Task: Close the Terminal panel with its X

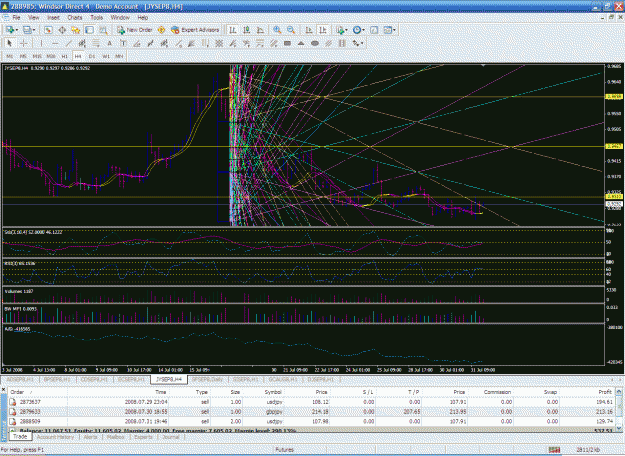Action: click(x=4, y=389)
